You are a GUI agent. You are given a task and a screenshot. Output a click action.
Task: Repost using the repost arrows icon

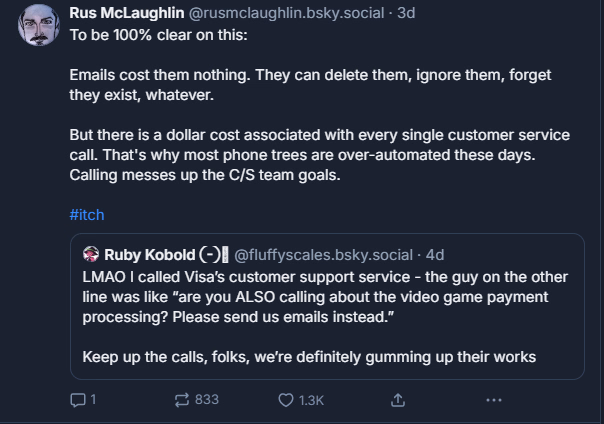click(x=182, y=400)
